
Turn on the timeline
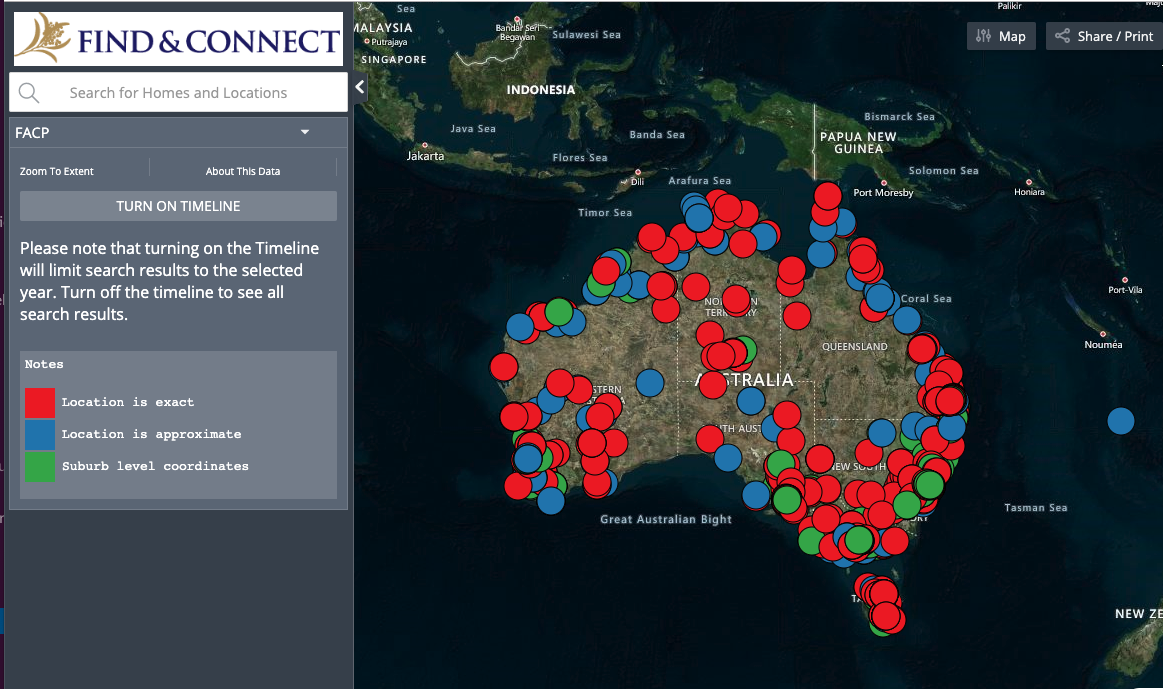coord(178,206)
